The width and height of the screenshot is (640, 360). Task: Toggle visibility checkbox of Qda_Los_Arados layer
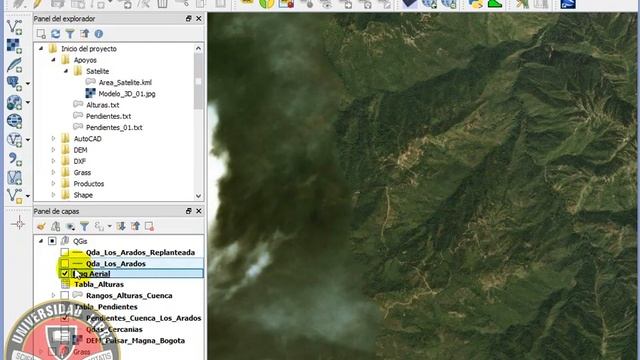(64, 263)
